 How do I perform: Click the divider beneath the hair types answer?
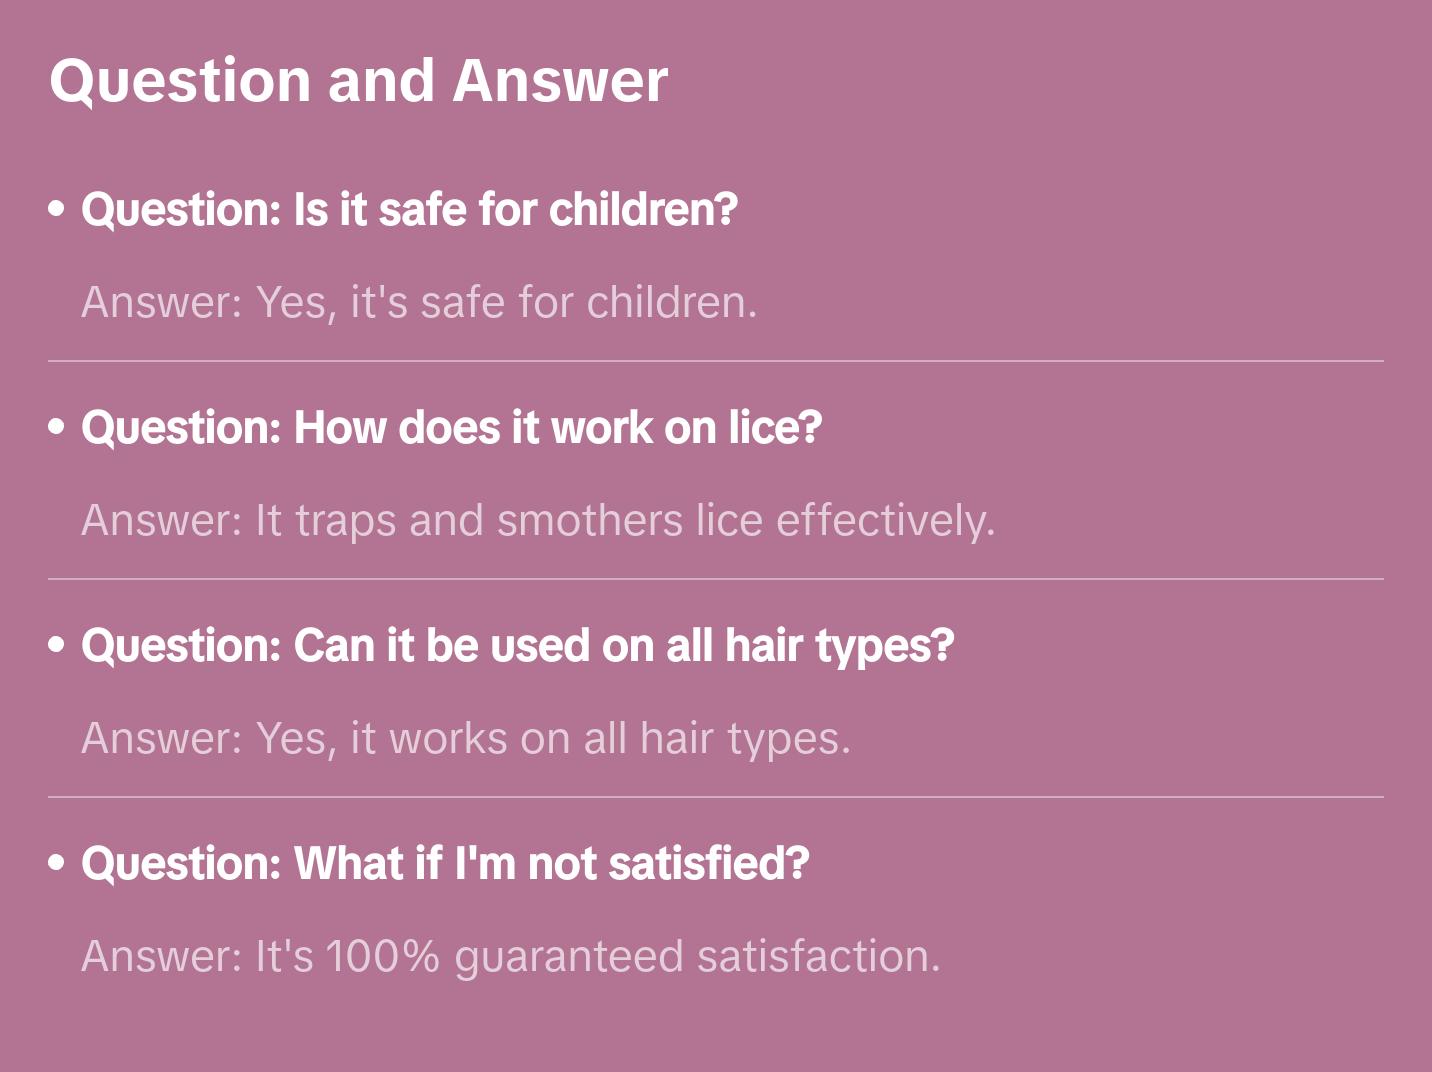coord(716,797)
